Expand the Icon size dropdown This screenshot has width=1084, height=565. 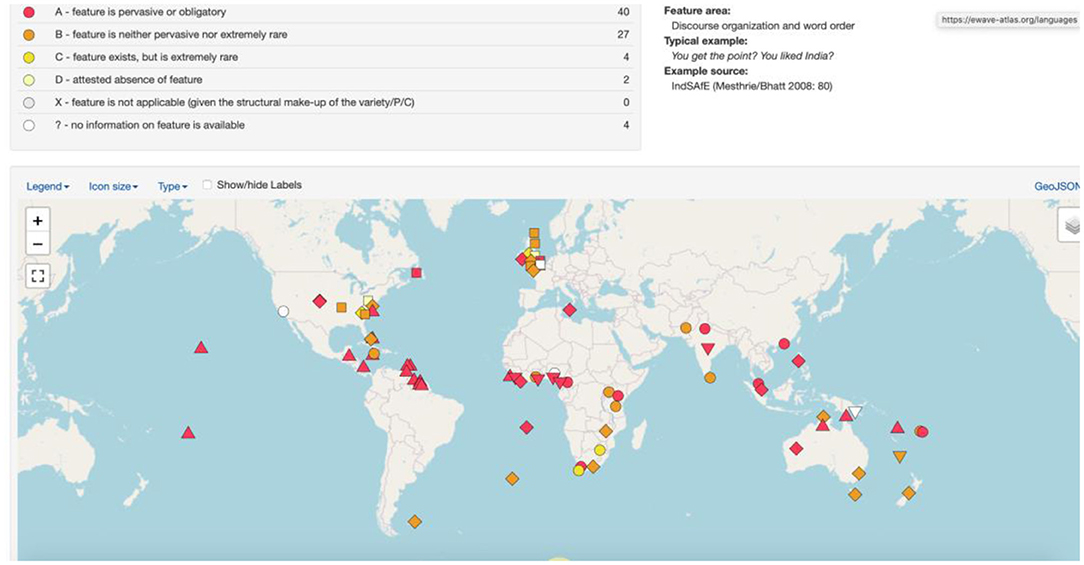(x=113, y=187)
